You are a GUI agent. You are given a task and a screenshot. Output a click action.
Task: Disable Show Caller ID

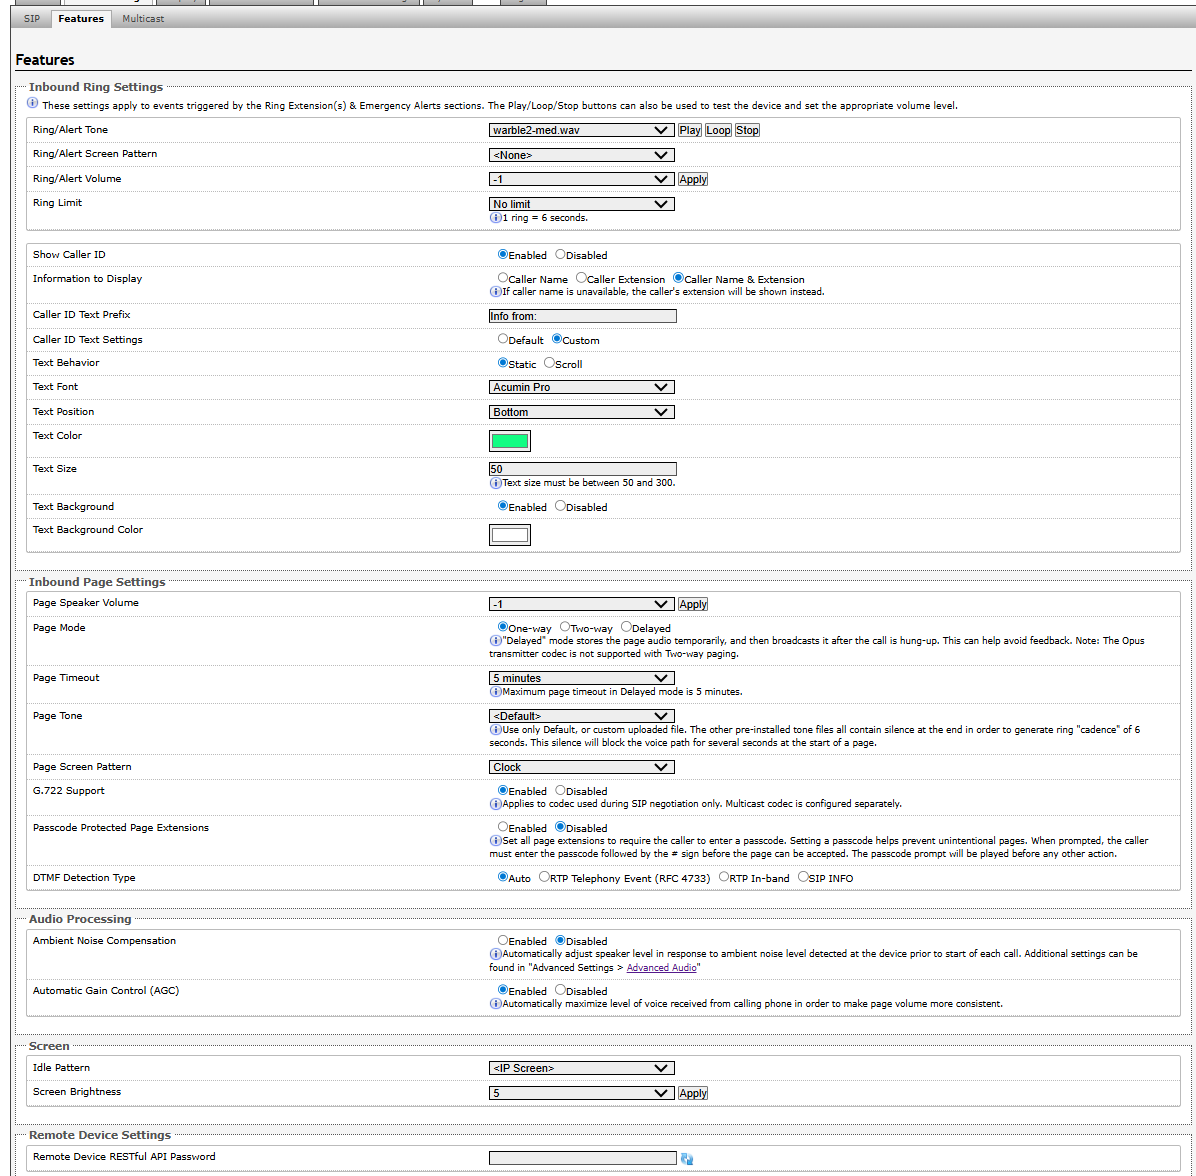tap(560, 254)
